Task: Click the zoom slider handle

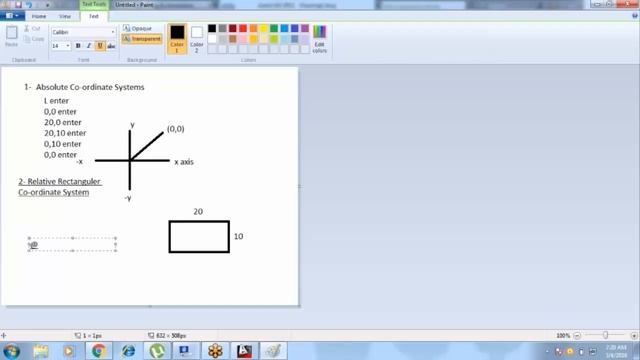Action: tap(605, 335)
